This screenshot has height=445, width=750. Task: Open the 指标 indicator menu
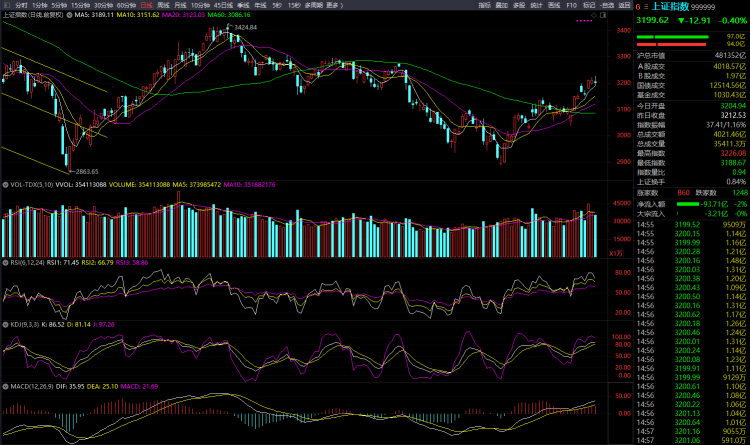coord(485,5)
